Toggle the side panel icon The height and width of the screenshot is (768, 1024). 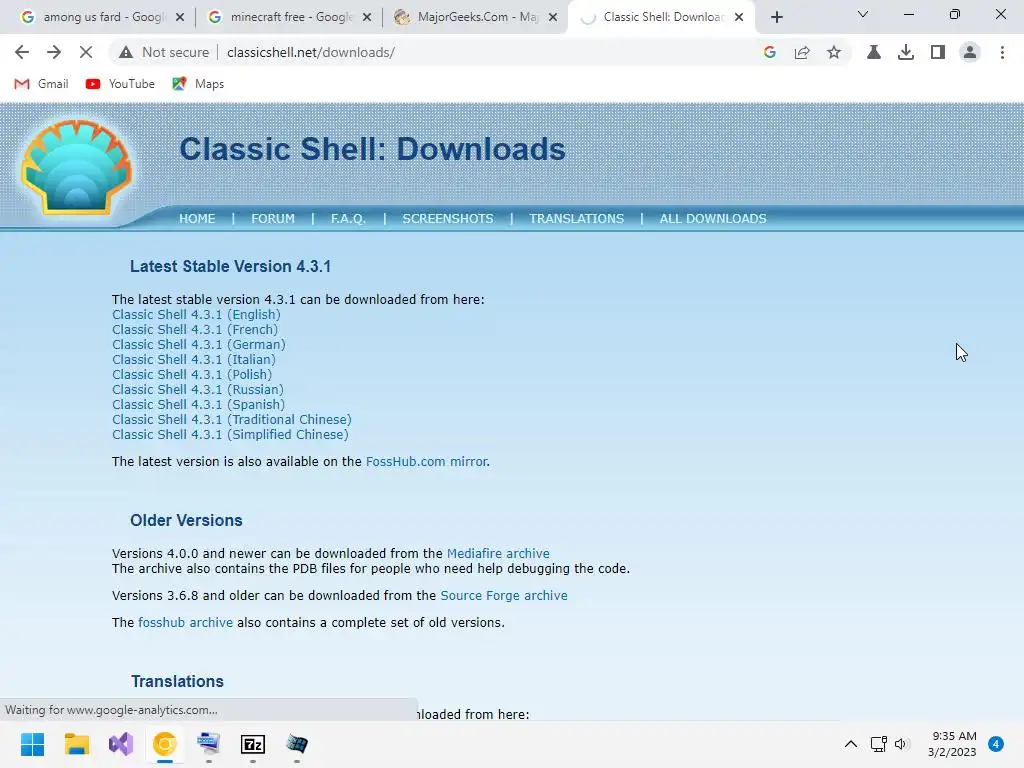[x=938, y=52]
